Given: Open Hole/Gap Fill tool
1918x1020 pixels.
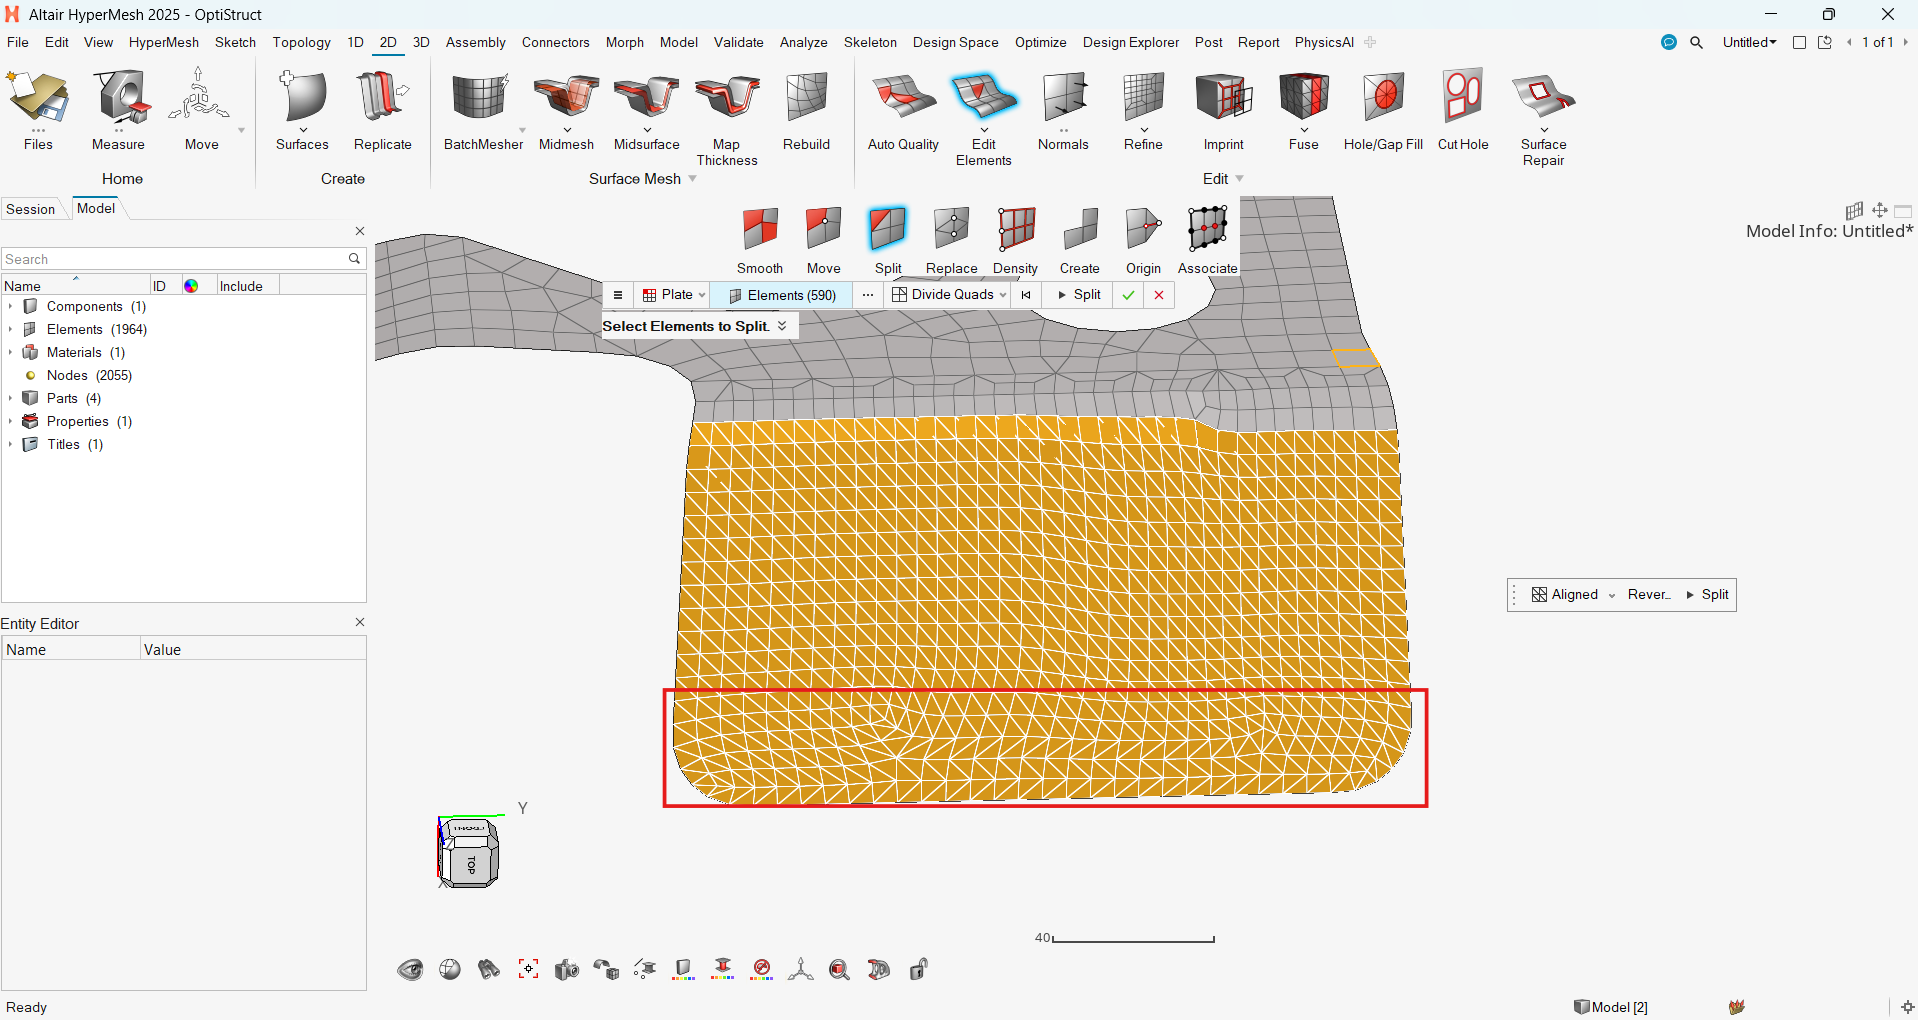Looking at the screenshot, I should (x=1383, y=110).
